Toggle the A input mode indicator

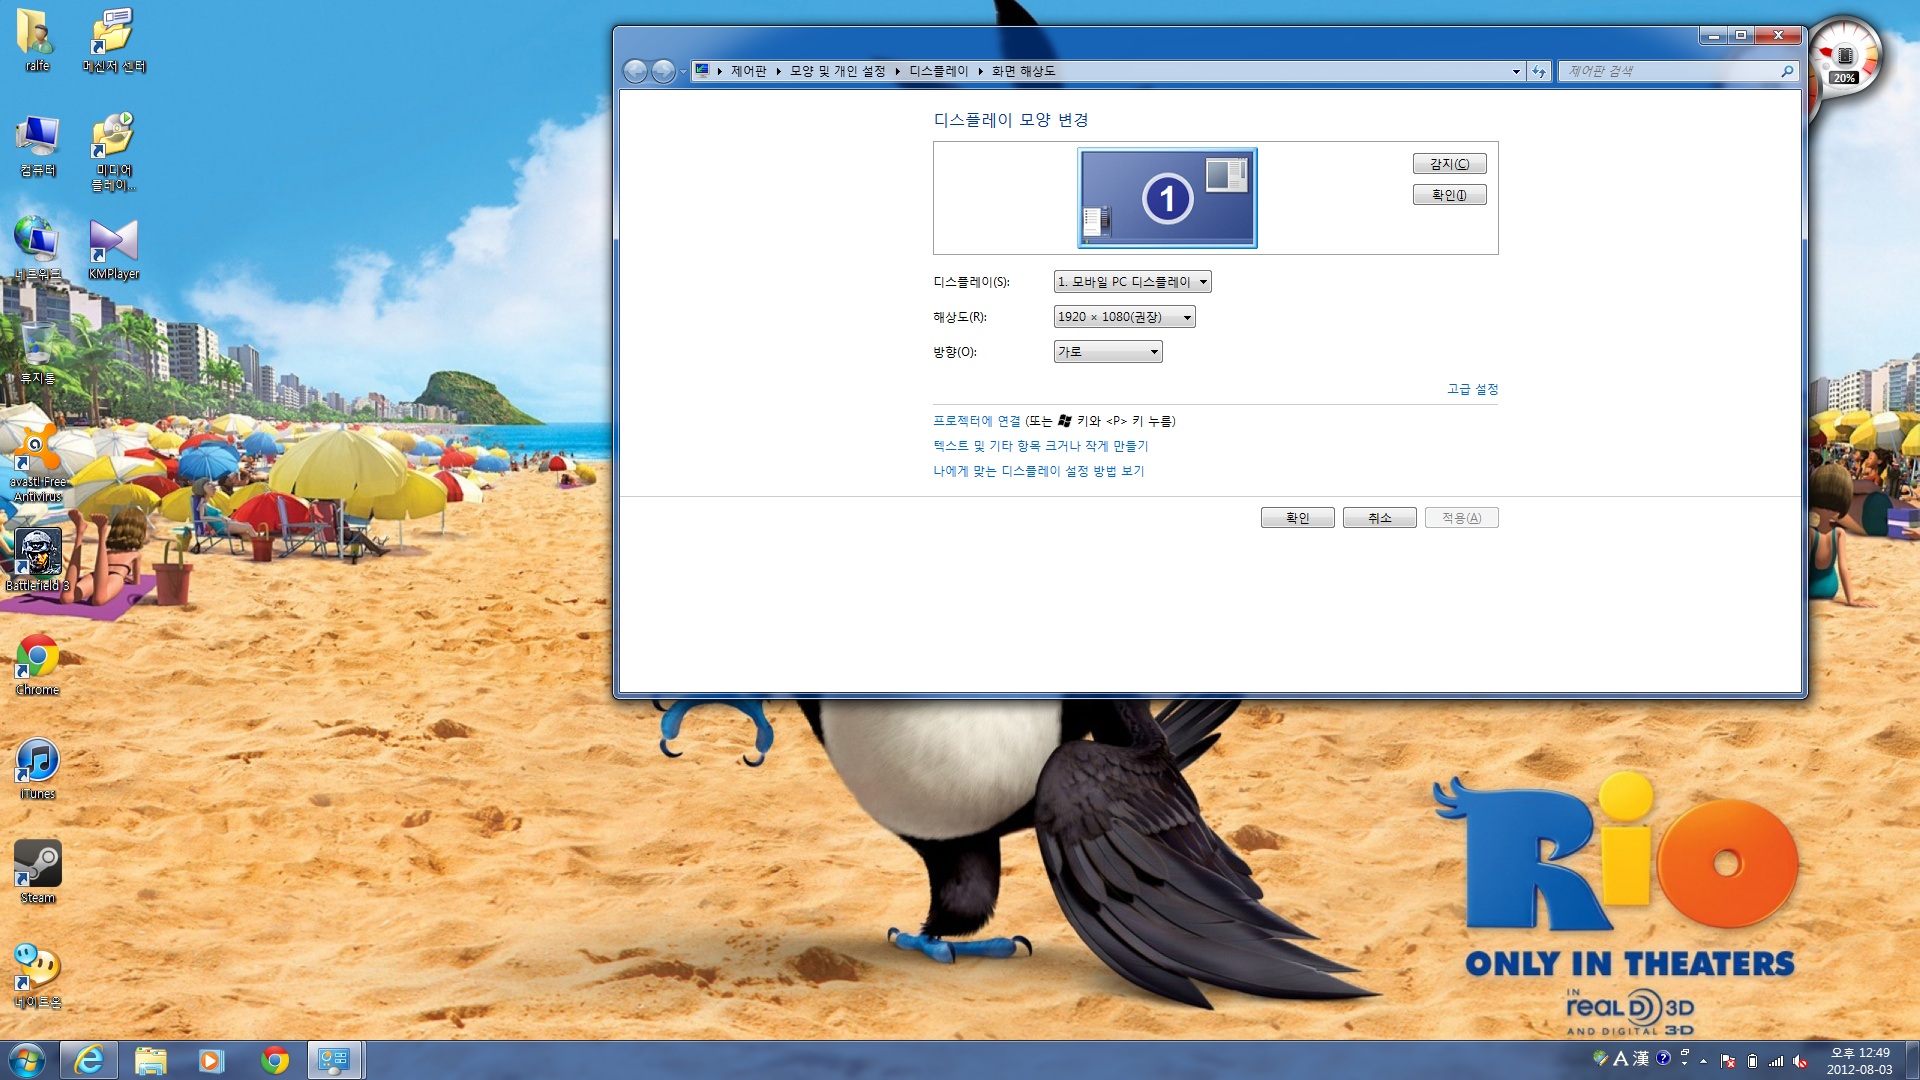[1620, 1058]
